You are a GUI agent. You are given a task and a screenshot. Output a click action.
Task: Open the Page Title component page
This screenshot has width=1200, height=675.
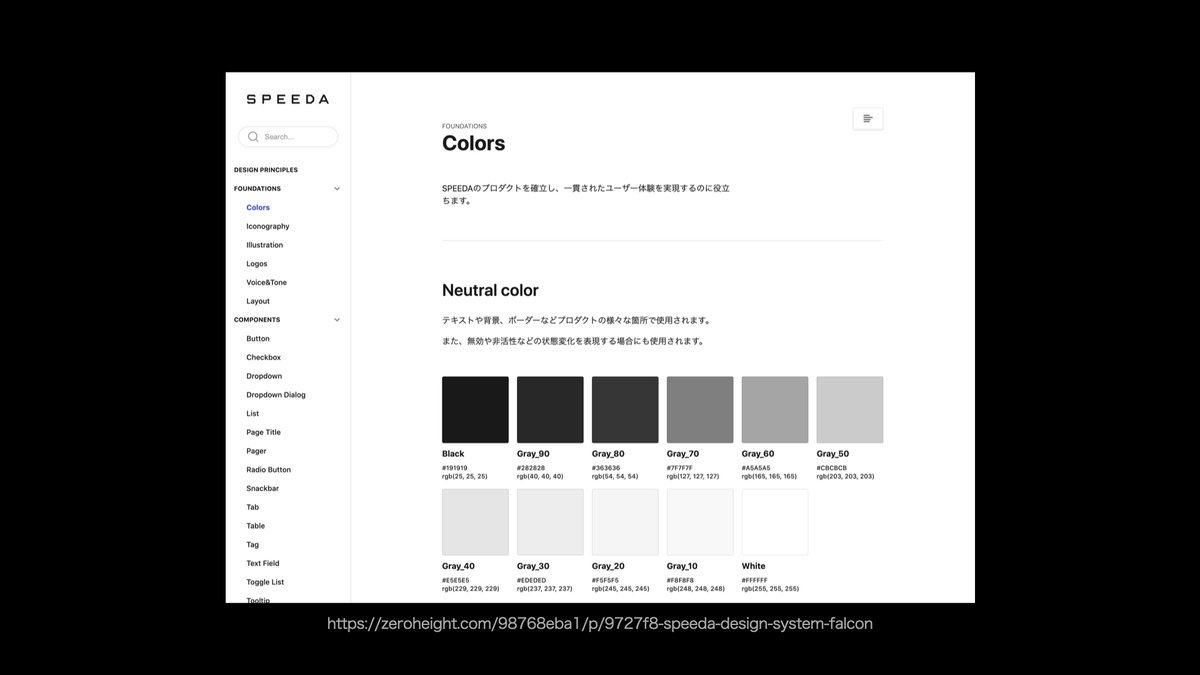264,433
